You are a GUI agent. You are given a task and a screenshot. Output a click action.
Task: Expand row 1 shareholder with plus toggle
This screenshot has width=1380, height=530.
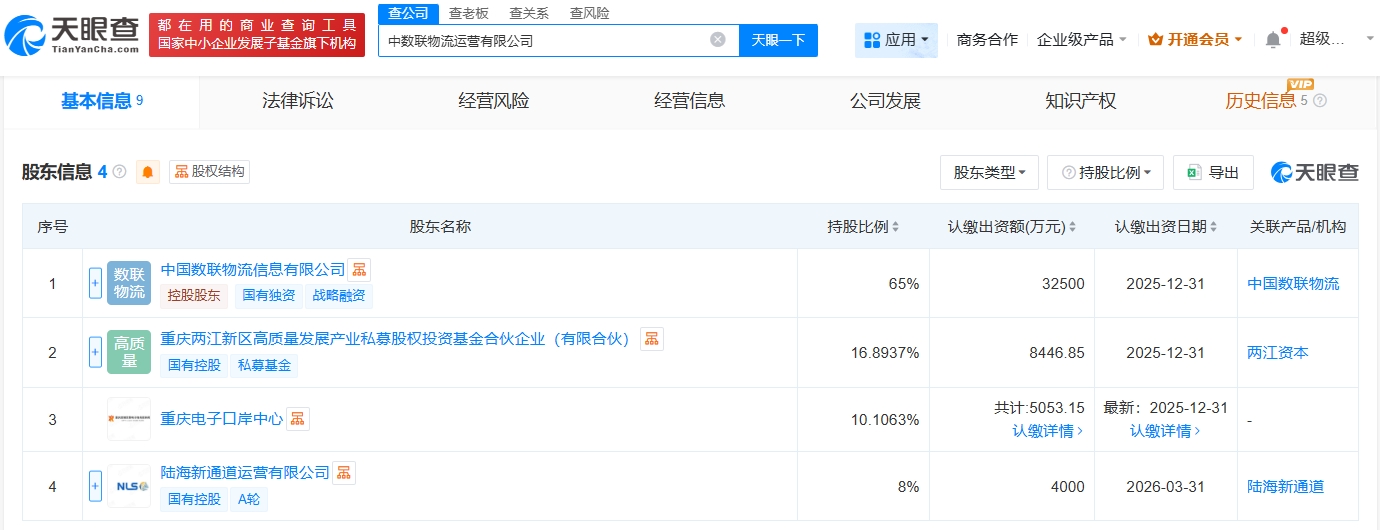click(96, 283)
